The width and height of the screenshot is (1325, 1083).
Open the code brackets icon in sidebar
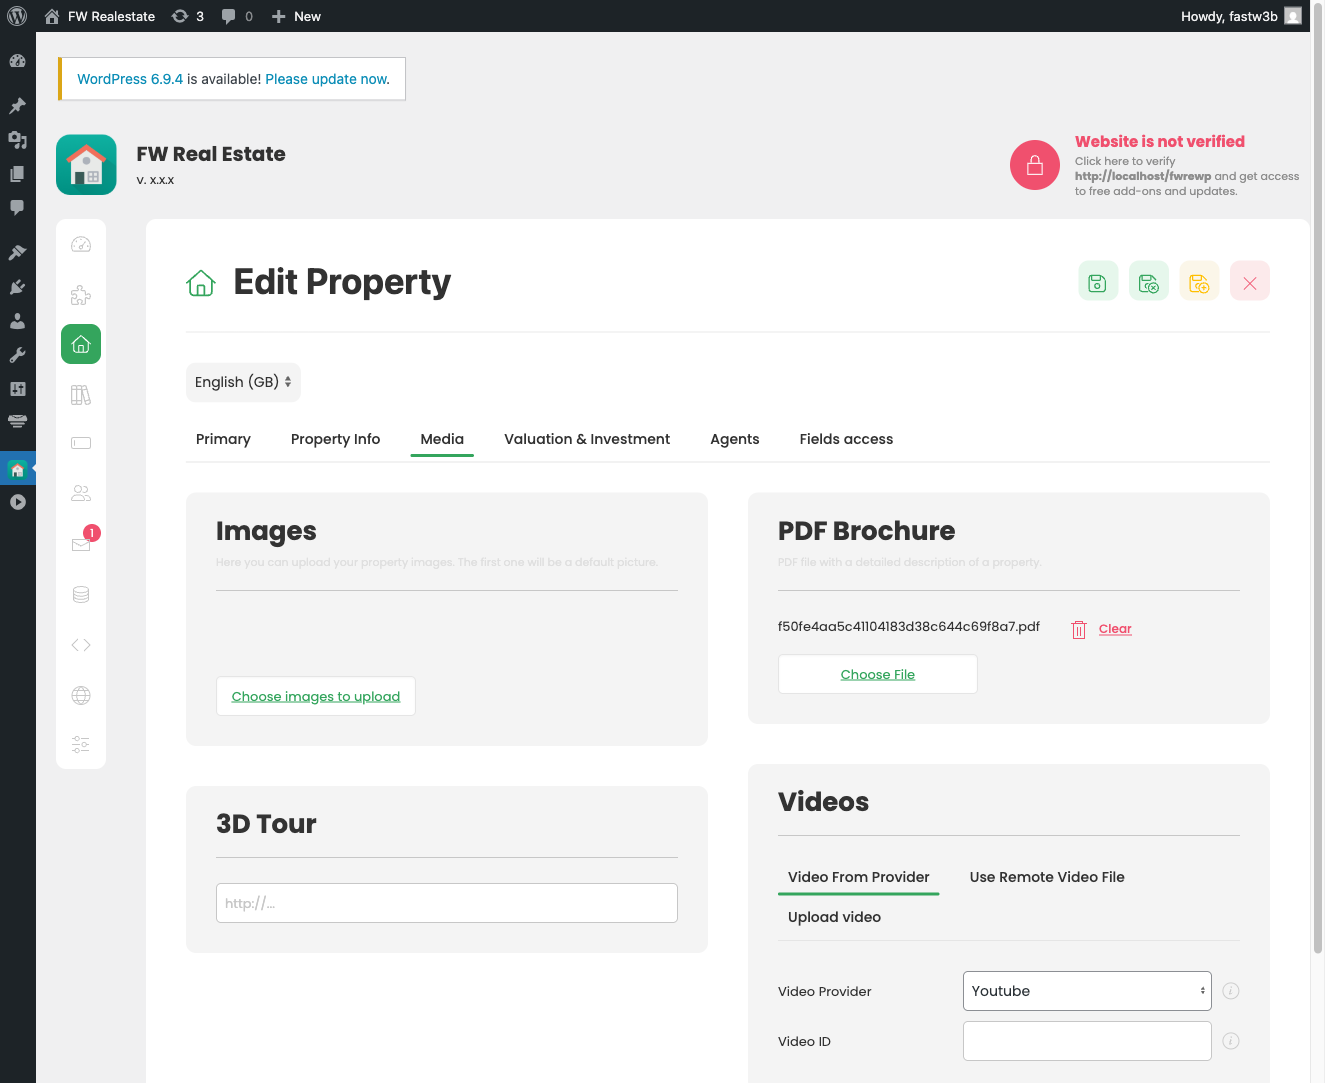80,644
